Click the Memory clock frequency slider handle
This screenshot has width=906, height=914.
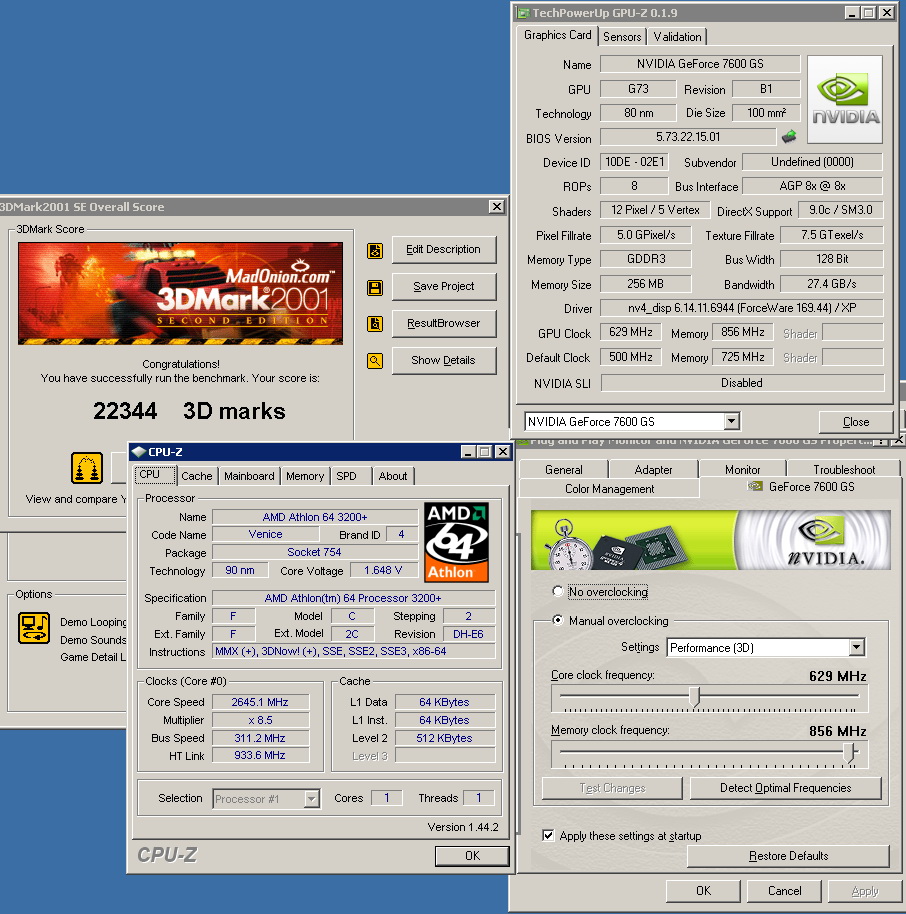click(x=850, y=752)
